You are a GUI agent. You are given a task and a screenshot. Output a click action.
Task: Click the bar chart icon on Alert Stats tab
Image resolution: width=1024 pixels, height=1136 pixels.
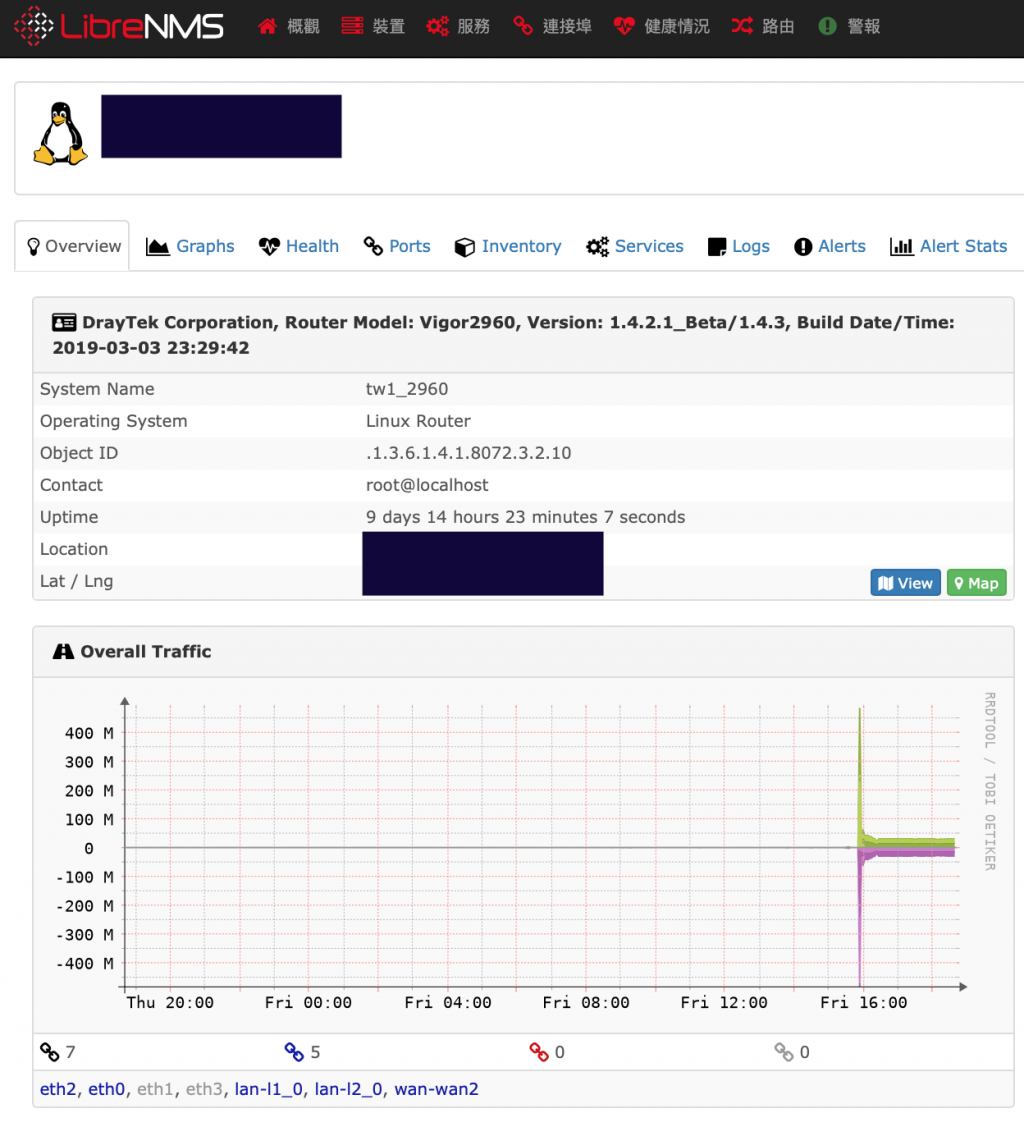[902, 246]
